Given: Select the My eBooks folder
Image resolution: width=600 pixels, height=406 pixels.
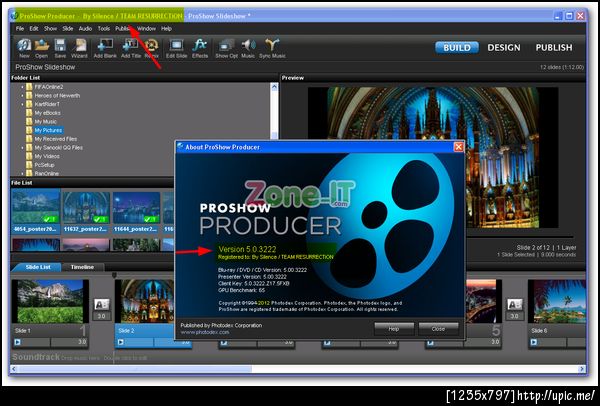Looking at the screenshot, I should pyautogui.click(x=47, y=113).
